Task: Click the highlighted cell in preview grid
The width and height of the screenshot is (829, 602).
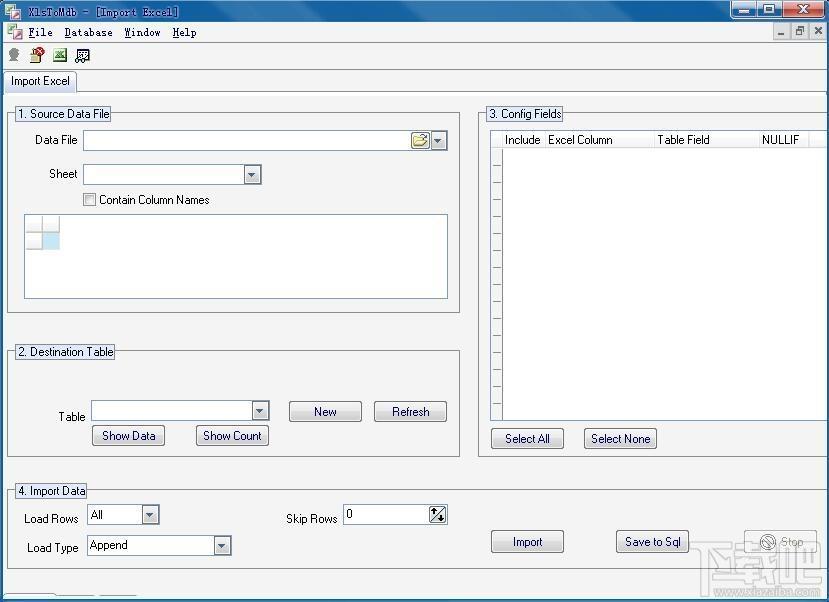Action: coord(51,241)
